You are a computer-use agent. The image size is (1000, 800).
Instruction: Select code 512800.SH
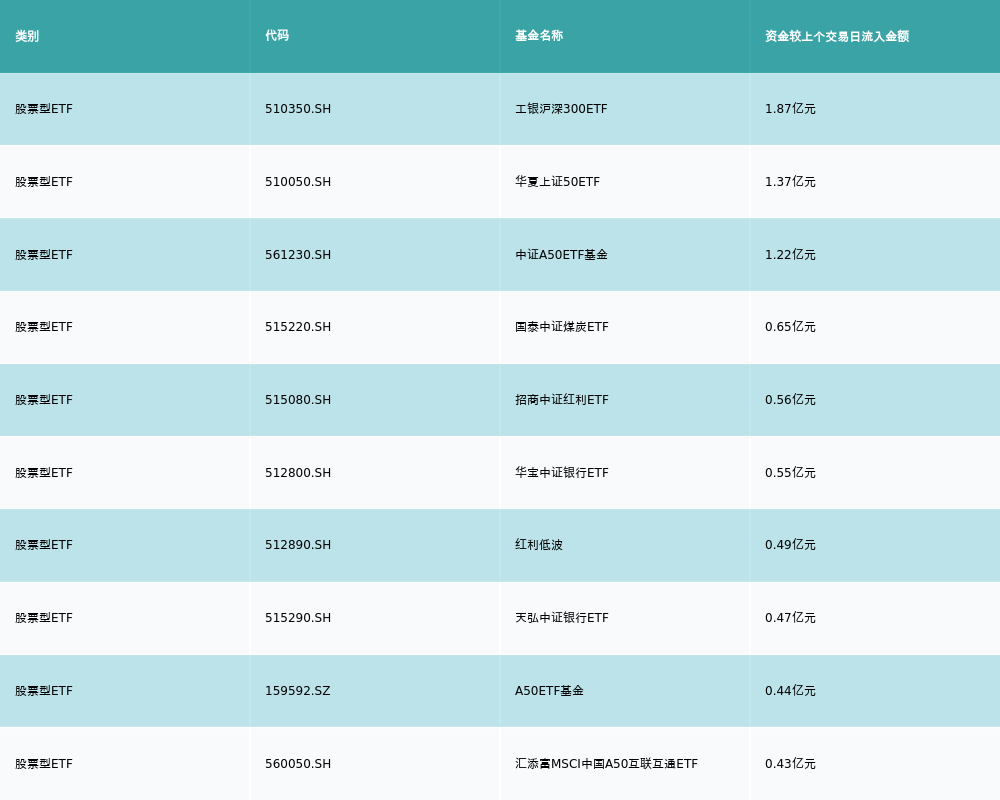(x=298, y=473)
